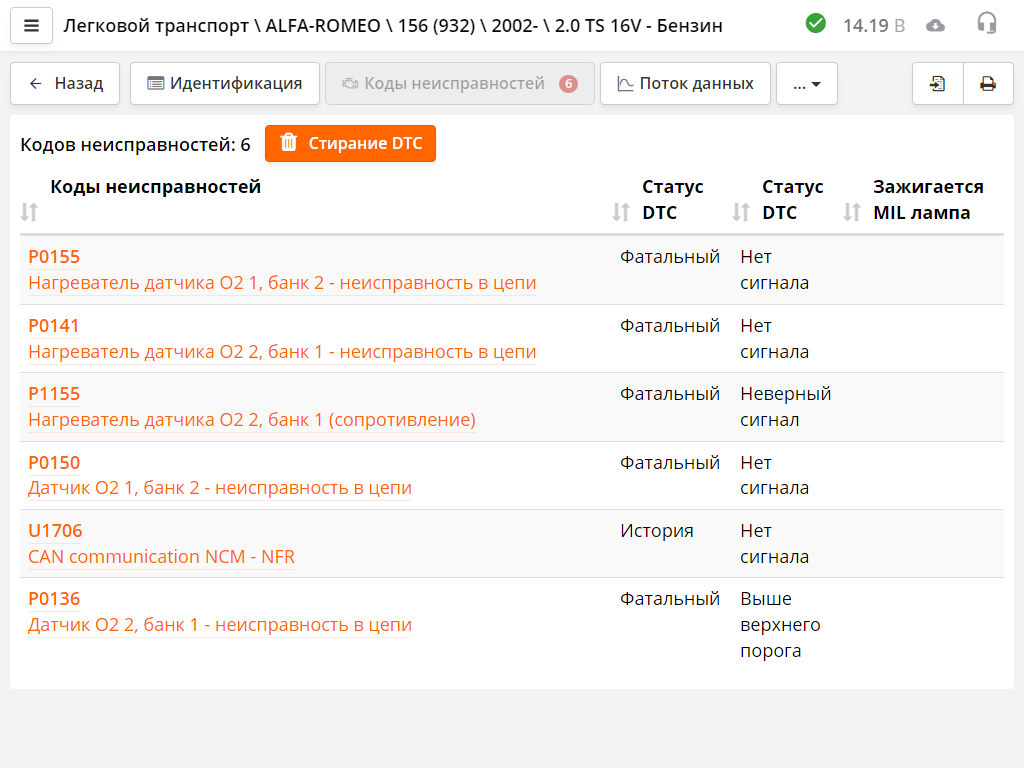Open the U1706 CAN communication code
Screen dimensions: 1024x768
[55, 531]
